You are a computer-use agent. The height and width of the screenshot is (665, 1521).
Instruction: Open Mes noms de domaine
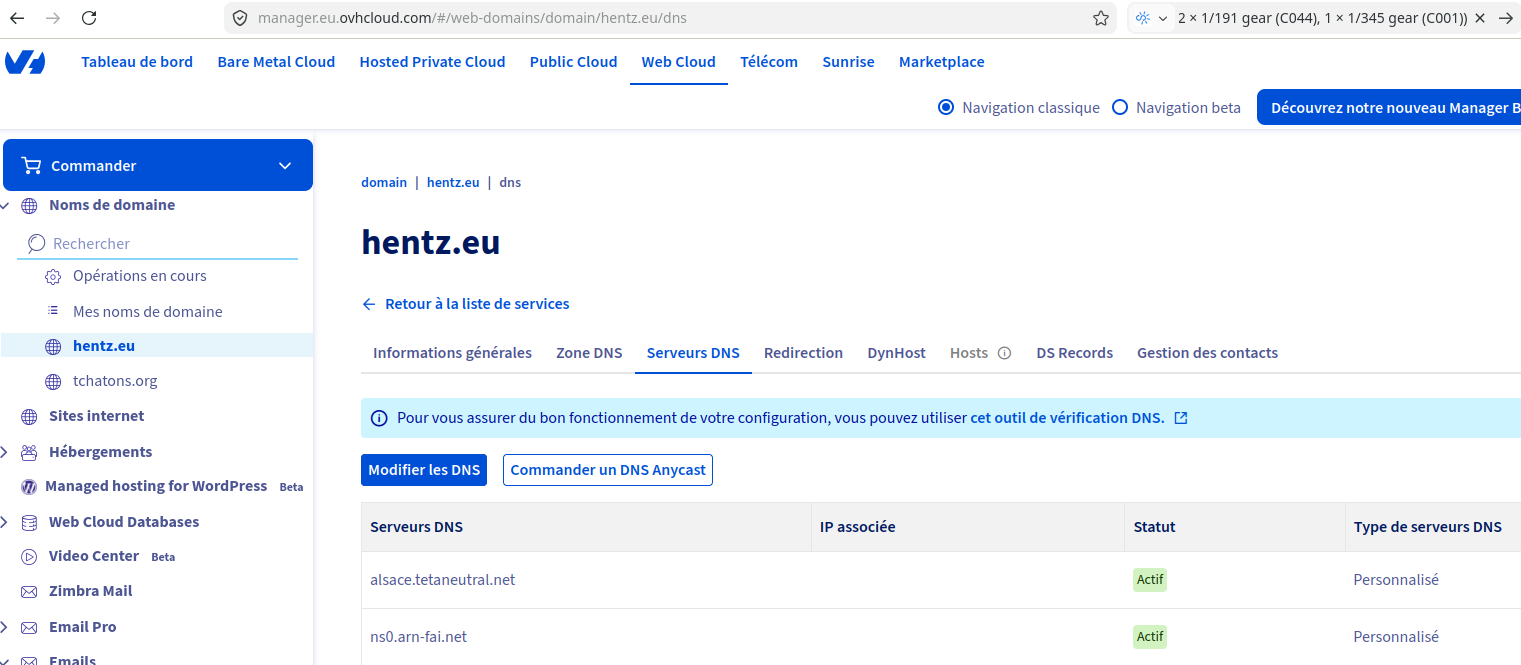click(148, 312)
